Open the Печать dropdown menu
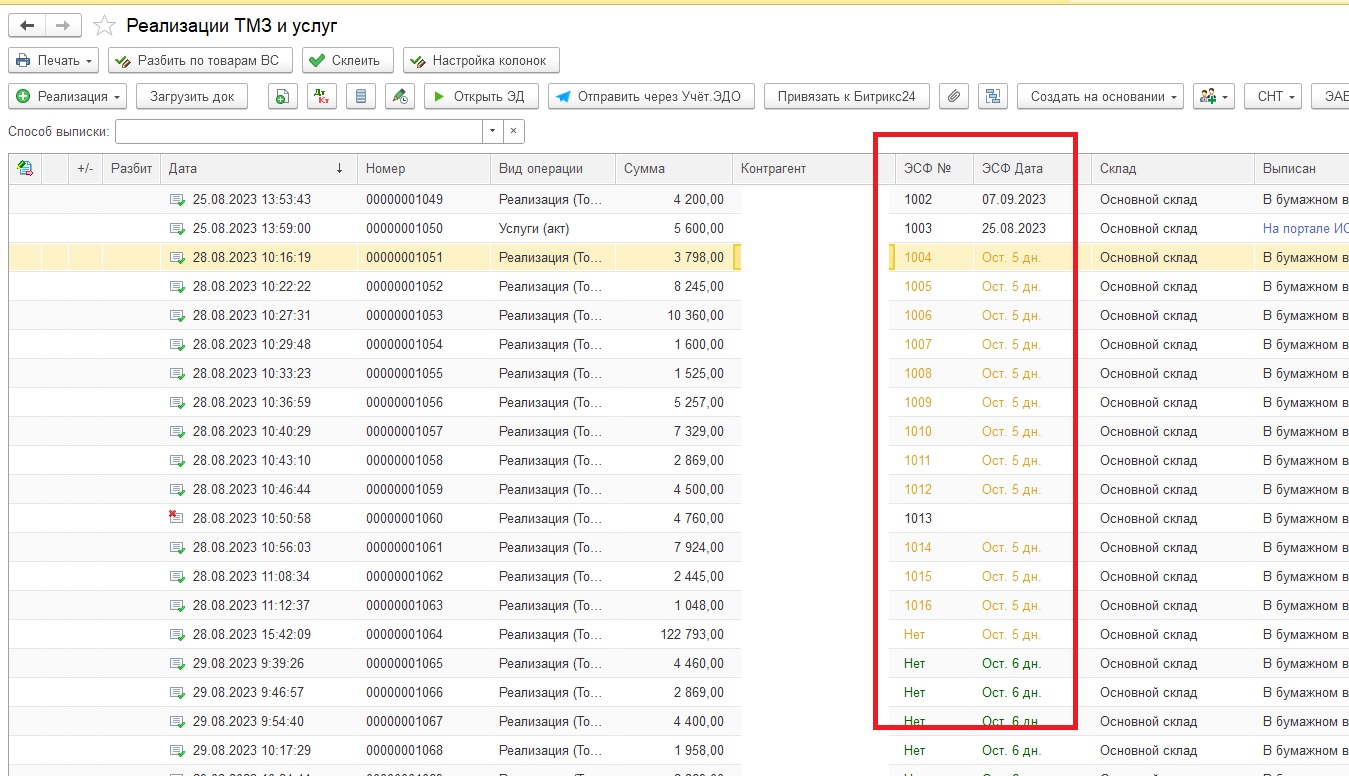Image resolution: width=1349 pixels, height=776 pixels. point(54,60)
